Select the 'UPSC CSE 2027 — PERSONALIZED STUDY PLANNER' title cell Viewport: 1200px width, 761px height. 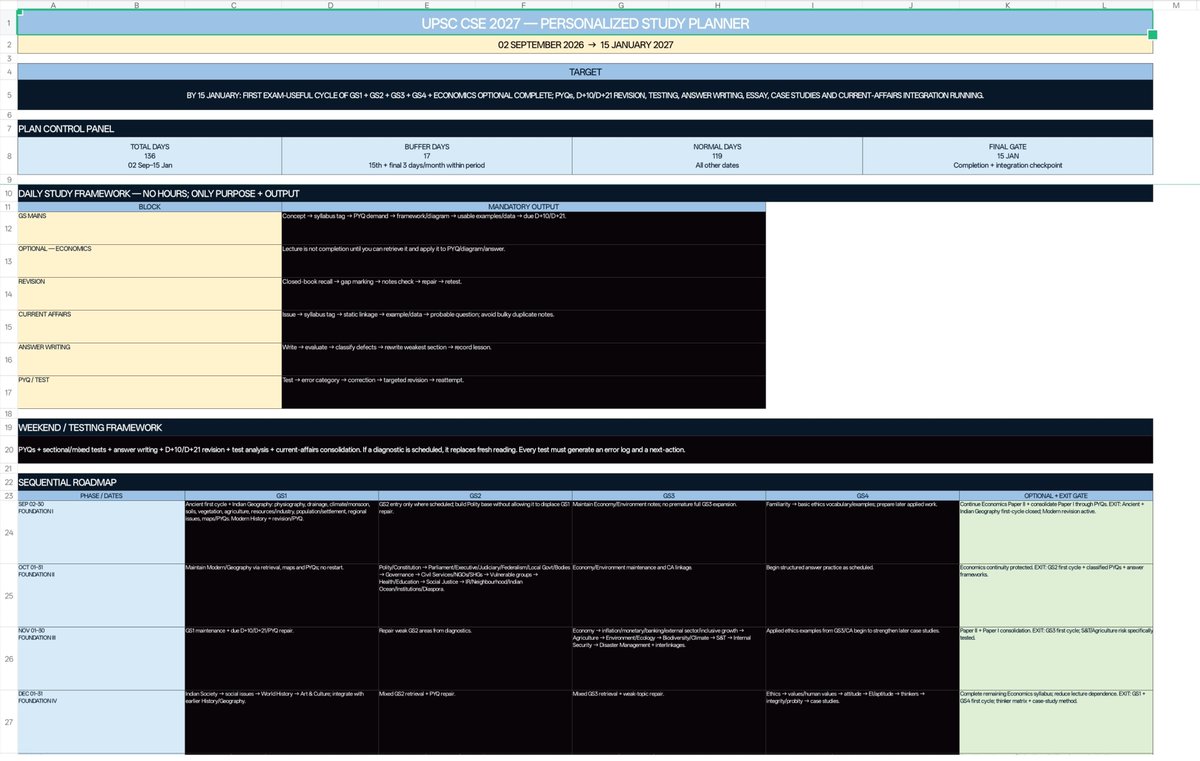point(585,22)
